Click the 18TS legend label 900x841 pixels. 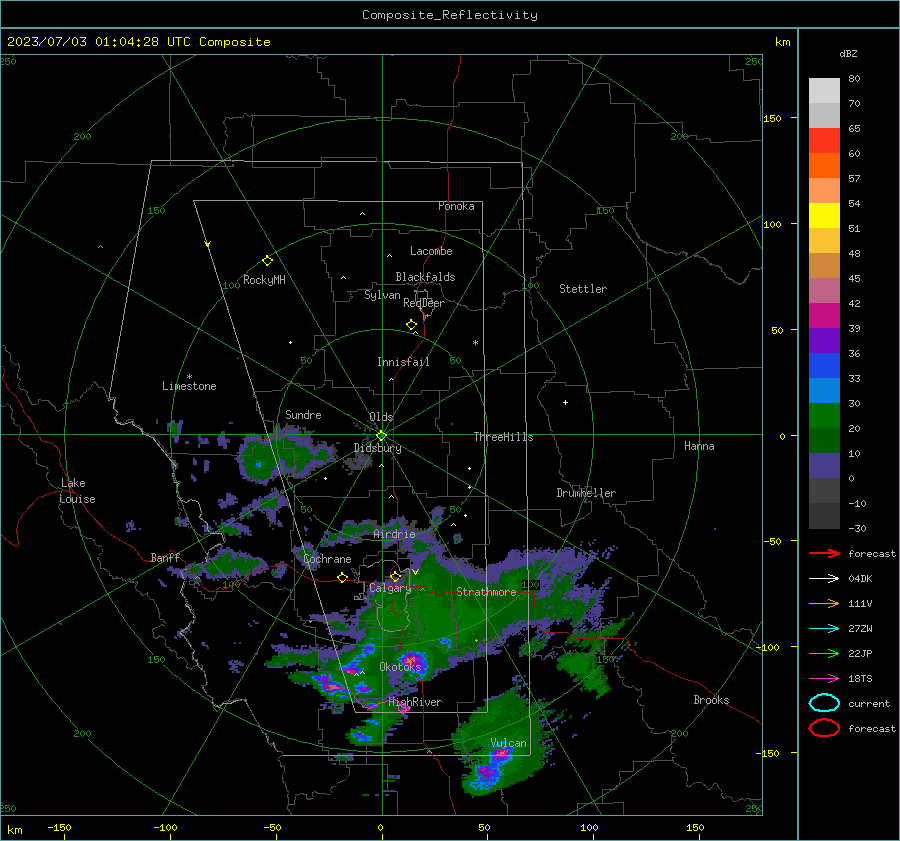(860, 679)
